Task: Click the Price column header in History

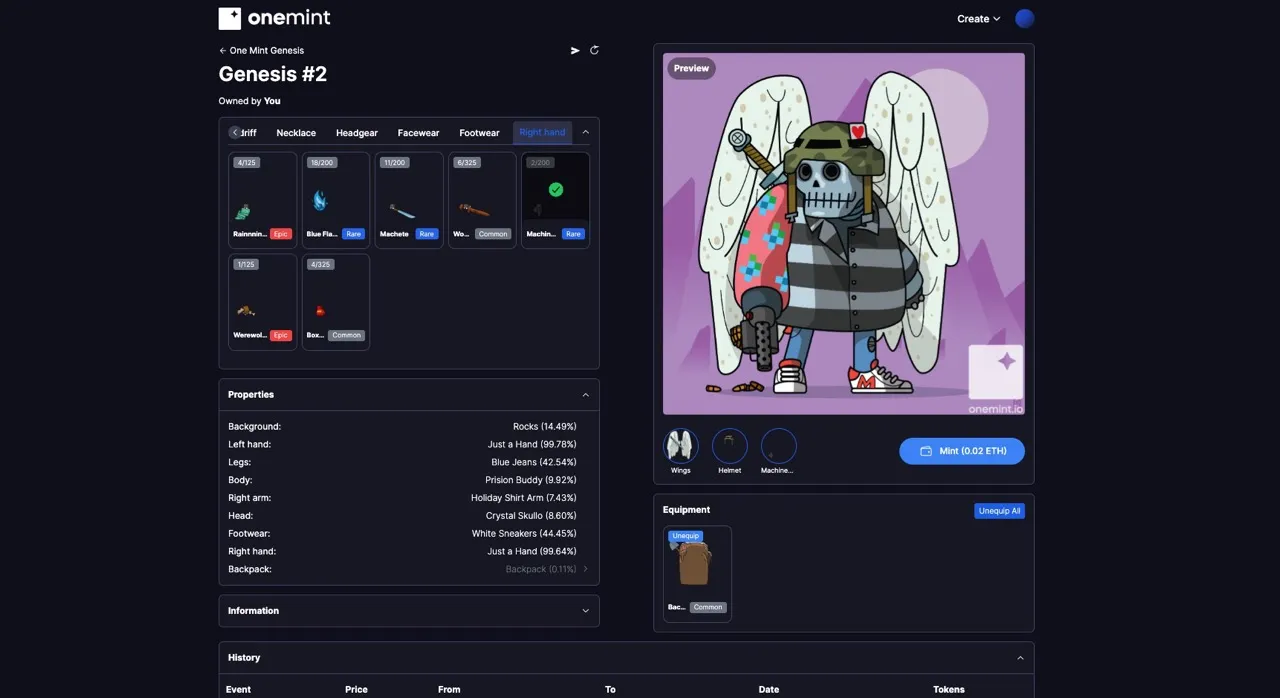Action: (x=356, y=689)
